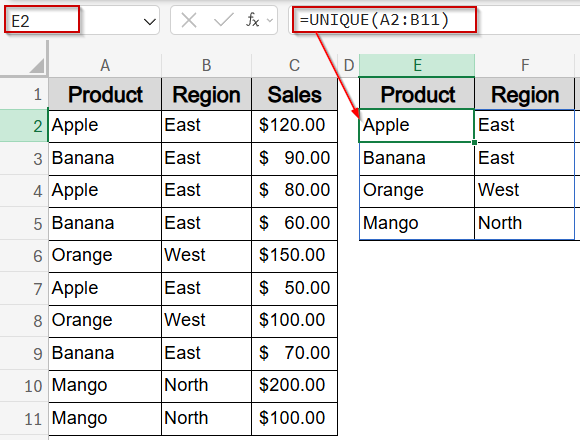Select cell E4 containing Orange

pyautogui.click(x=417, y=191)
